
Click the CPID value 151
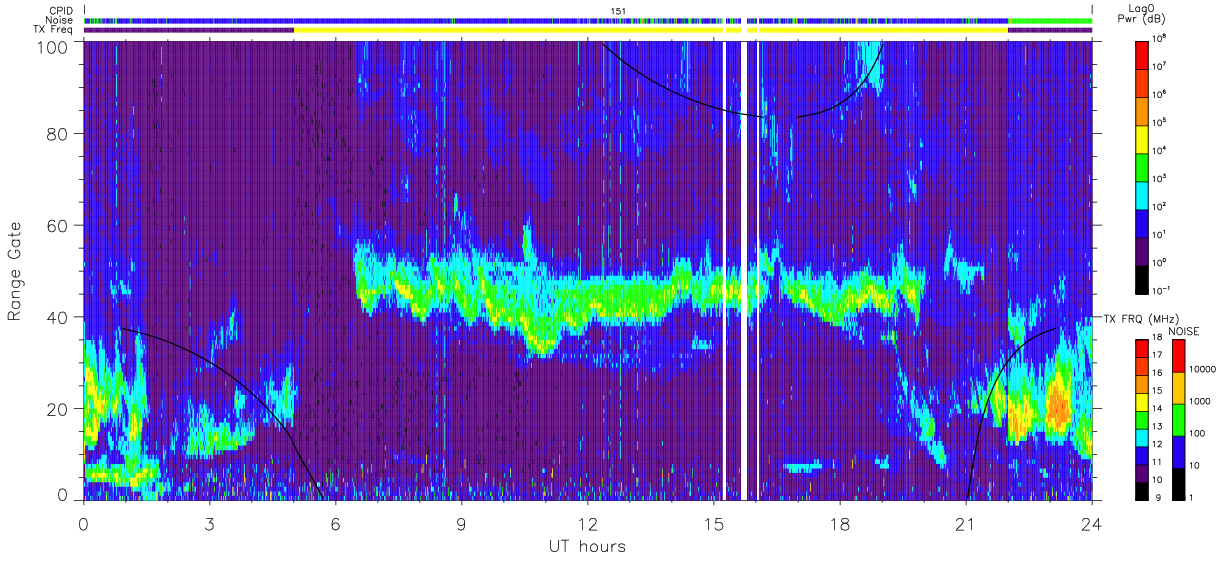617,10
